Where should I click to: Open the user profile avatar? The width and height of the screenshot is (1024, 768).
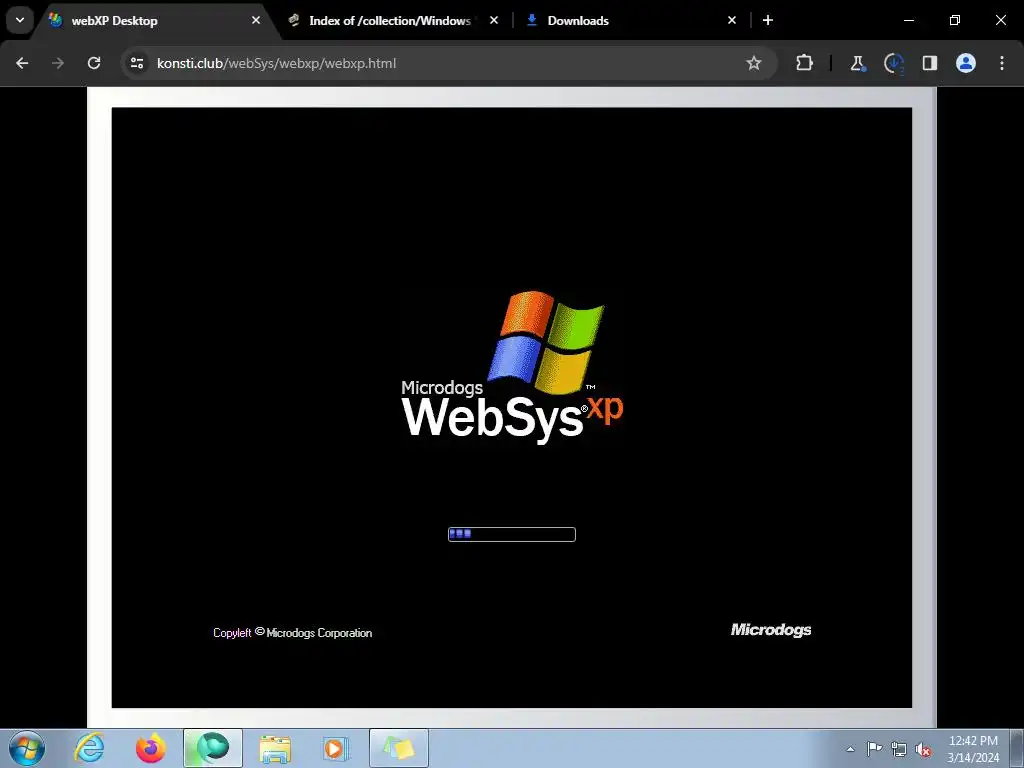pos(966,63)
